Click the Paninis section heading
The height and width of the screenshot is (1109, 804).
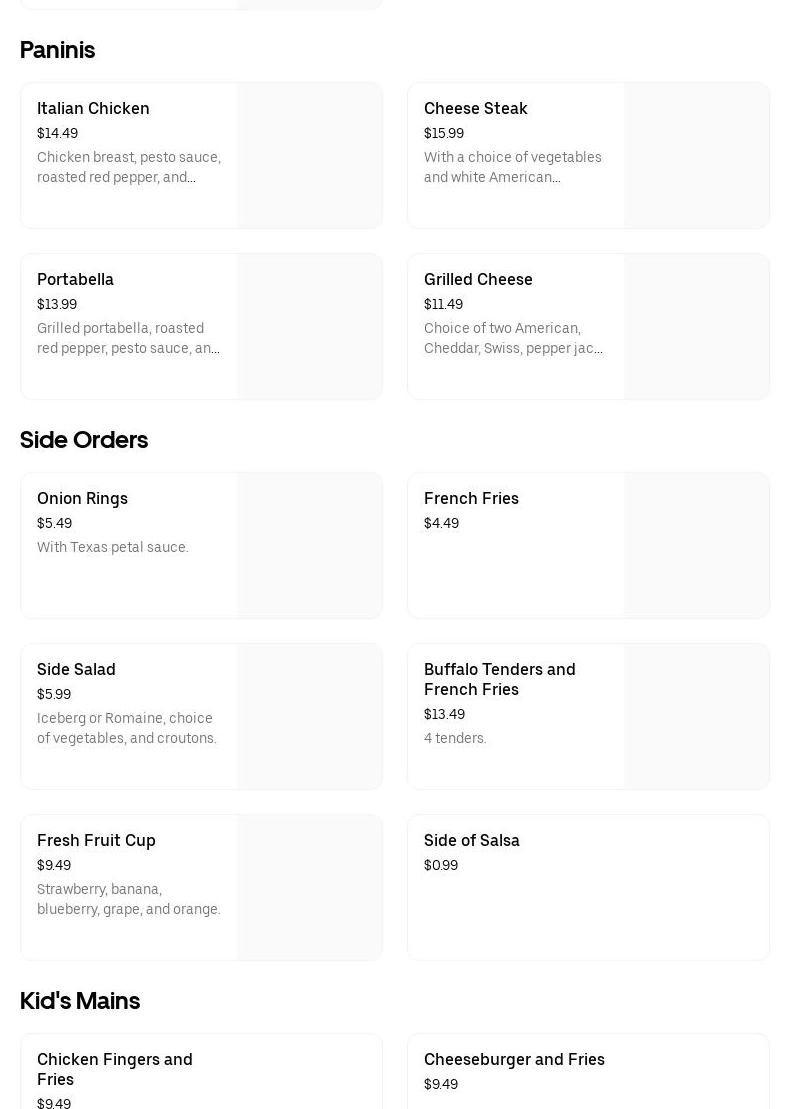point(57,50)
